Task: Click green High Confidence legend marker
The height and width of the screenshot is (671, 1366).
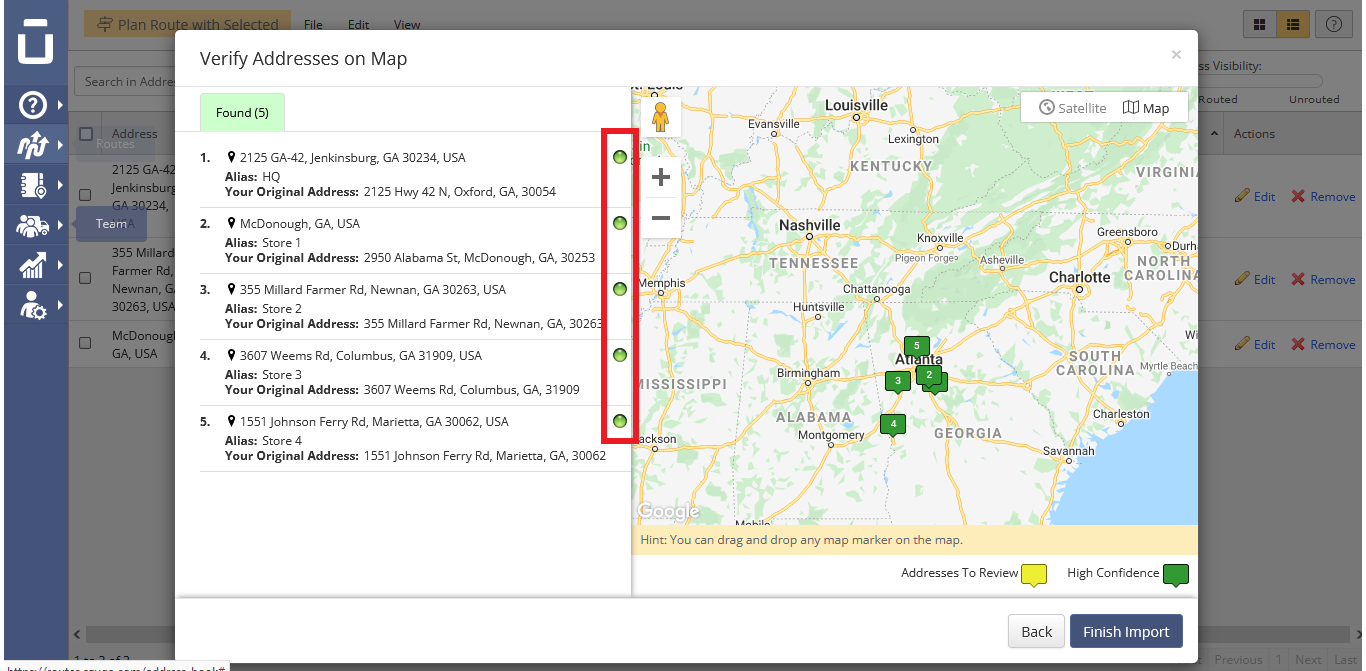Action: click(1176, 575)
